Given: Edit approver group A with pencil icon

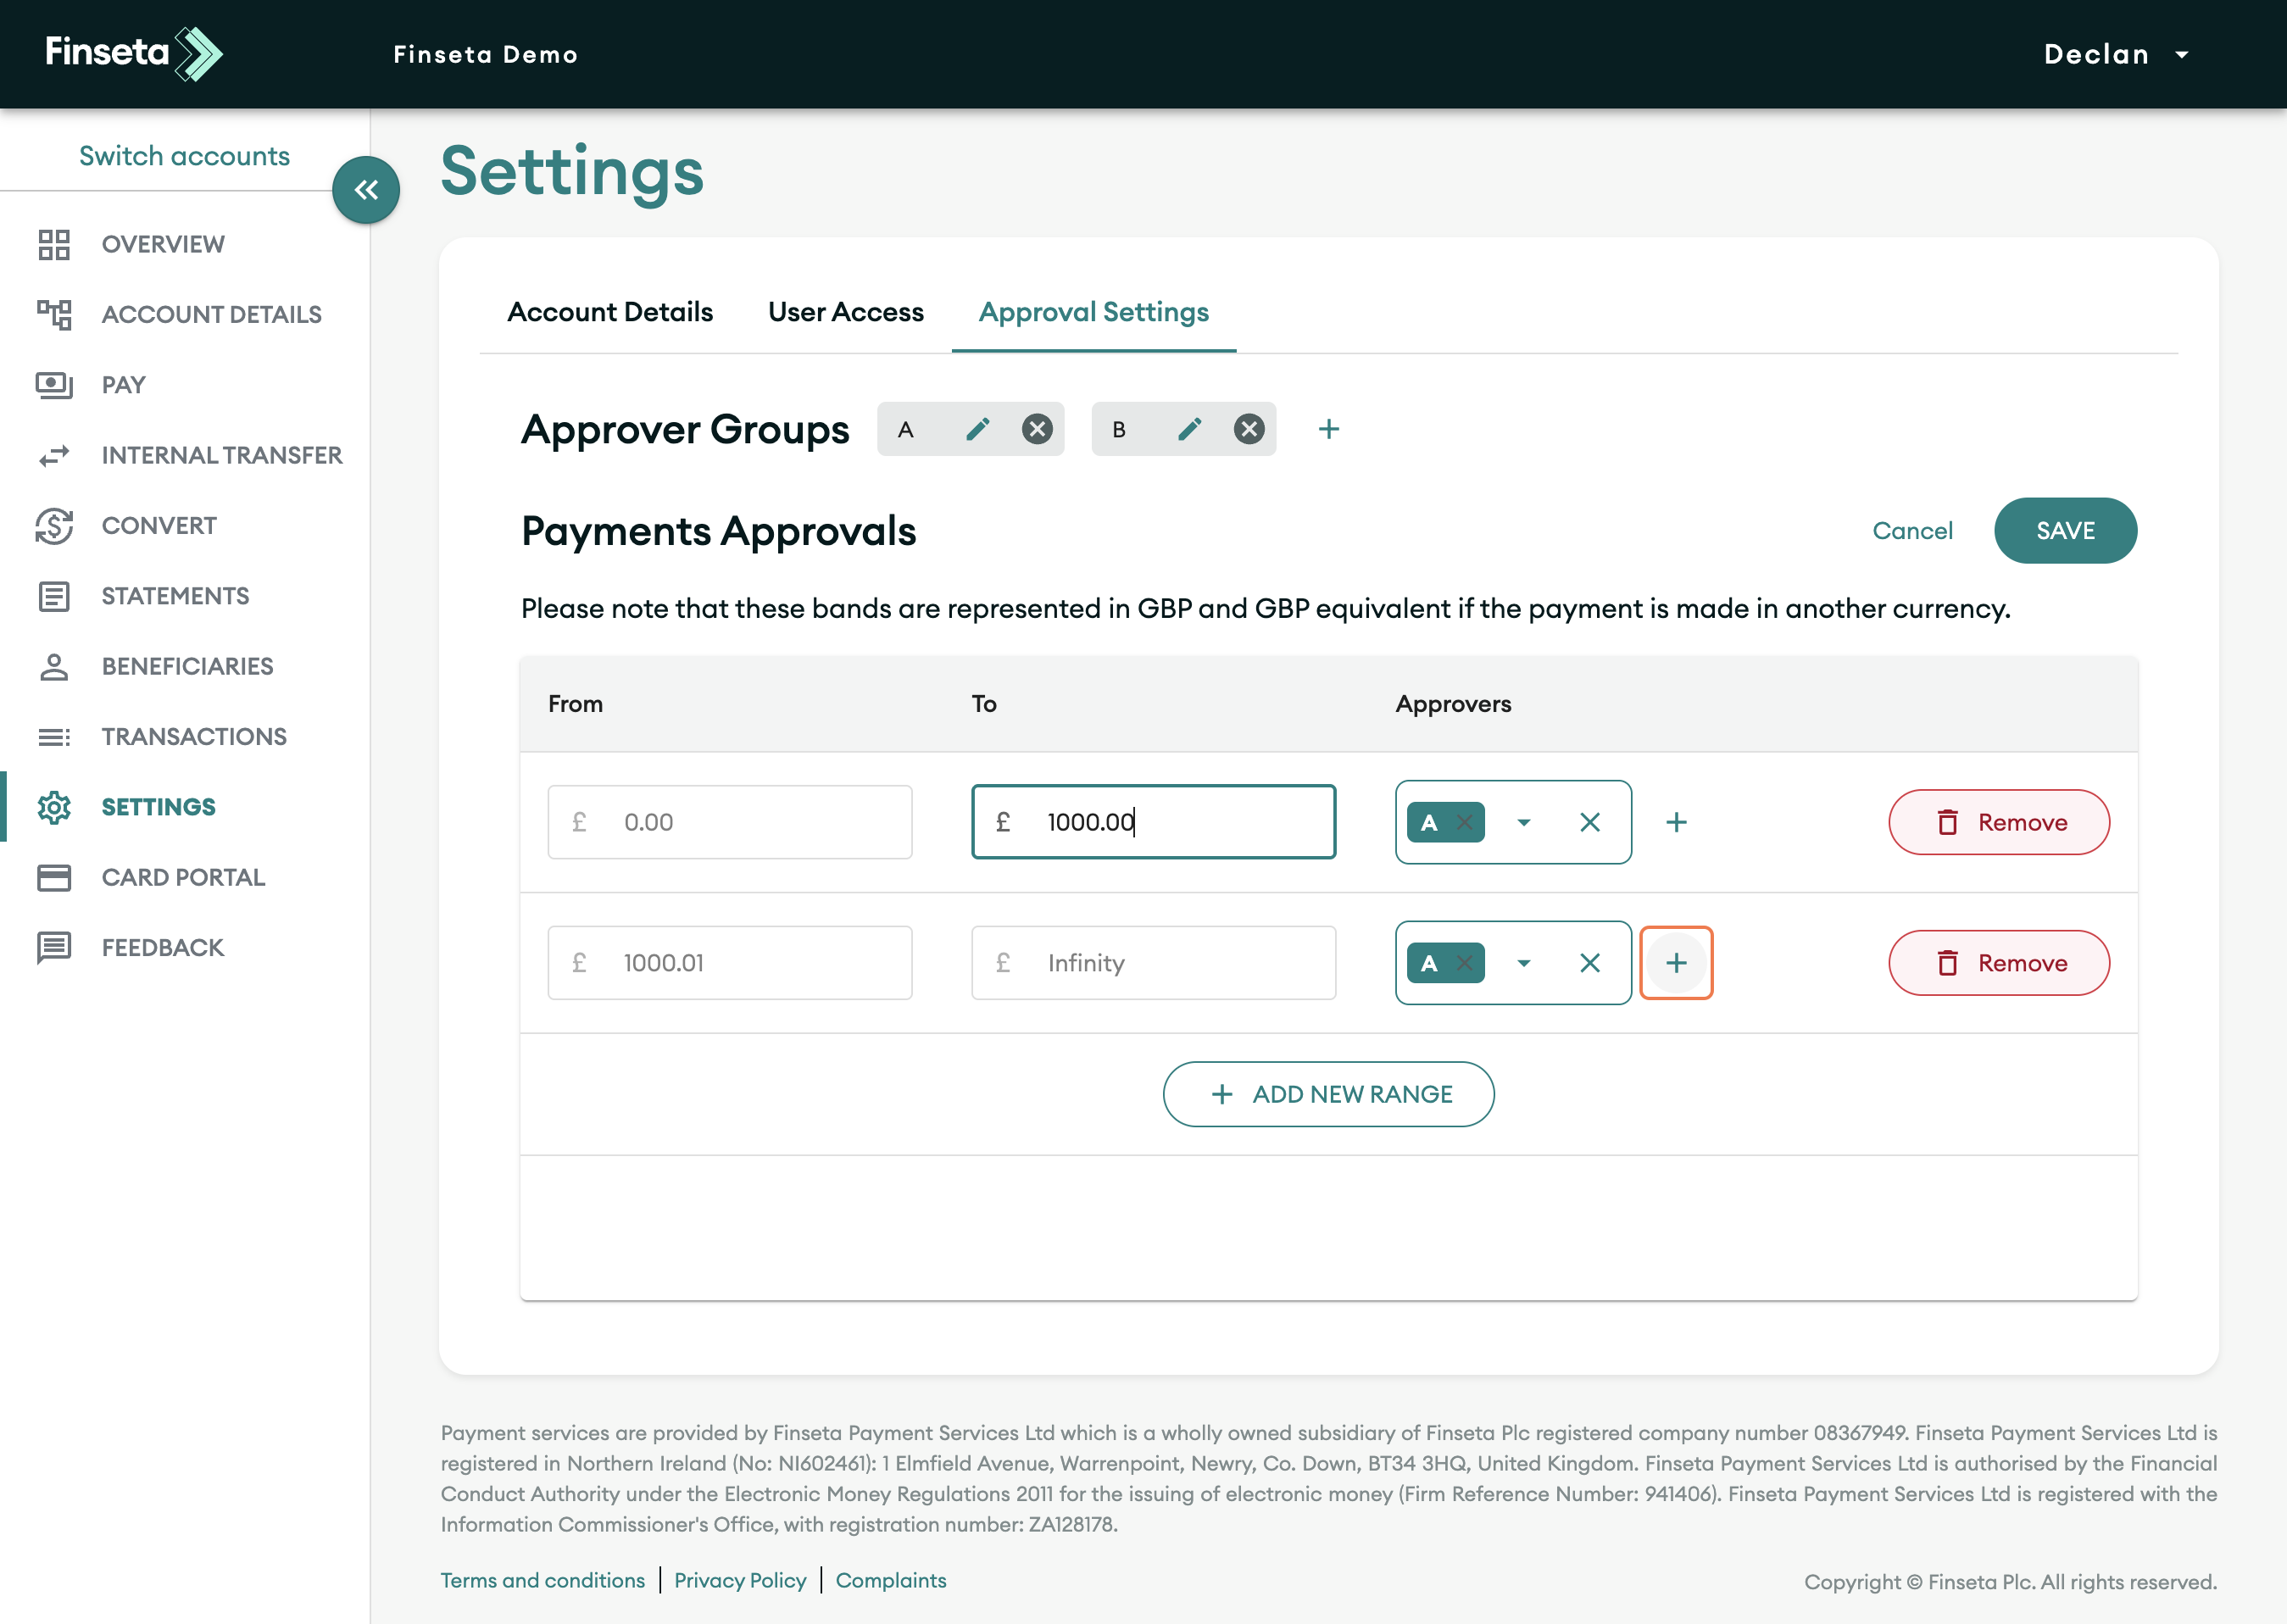Looking at the screenshot, I should pos(977,429).
